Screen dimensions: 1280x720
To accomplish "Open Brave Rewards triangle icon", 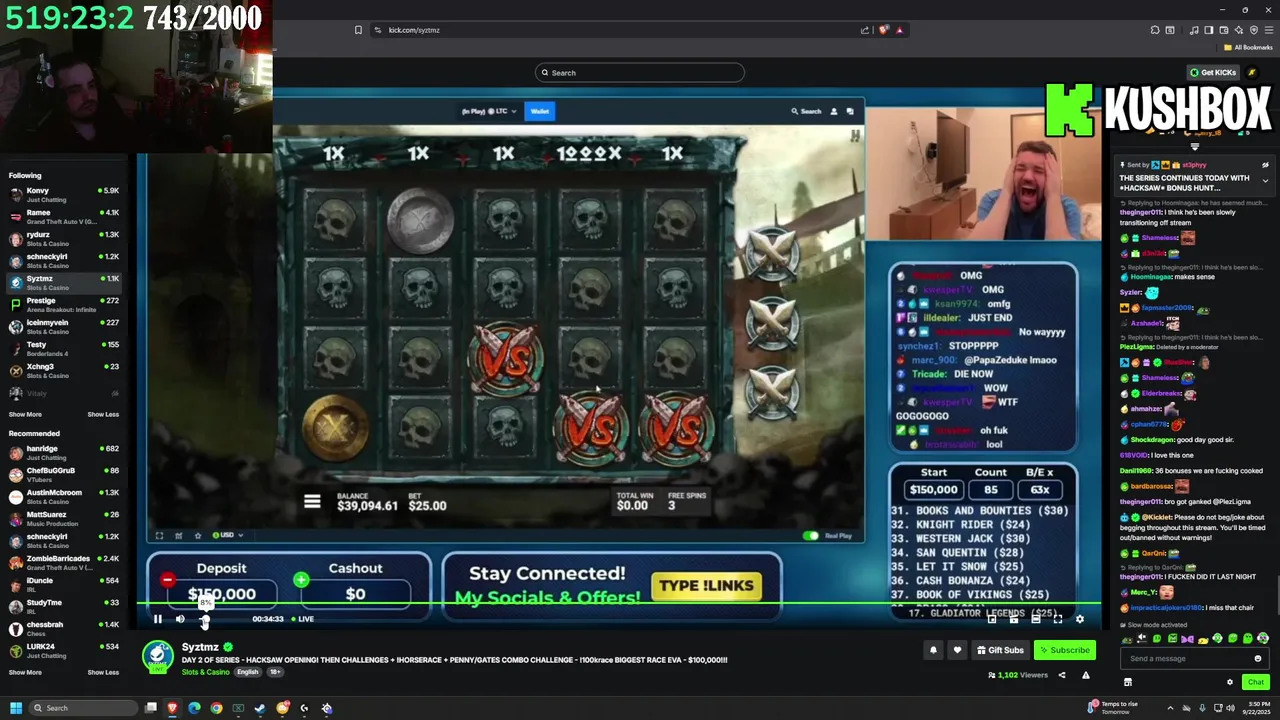I will coord(900,30).
